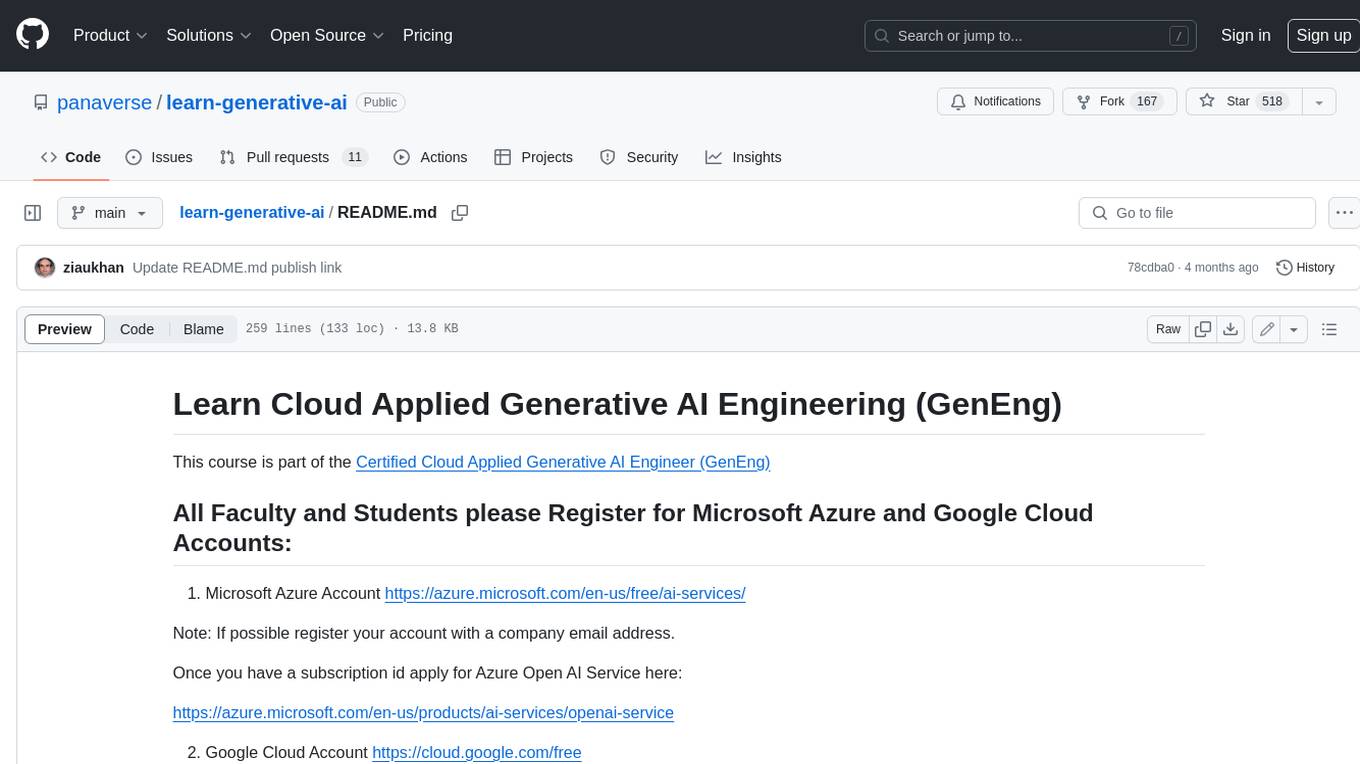Click the Public visibility badge

click(380, 102)
